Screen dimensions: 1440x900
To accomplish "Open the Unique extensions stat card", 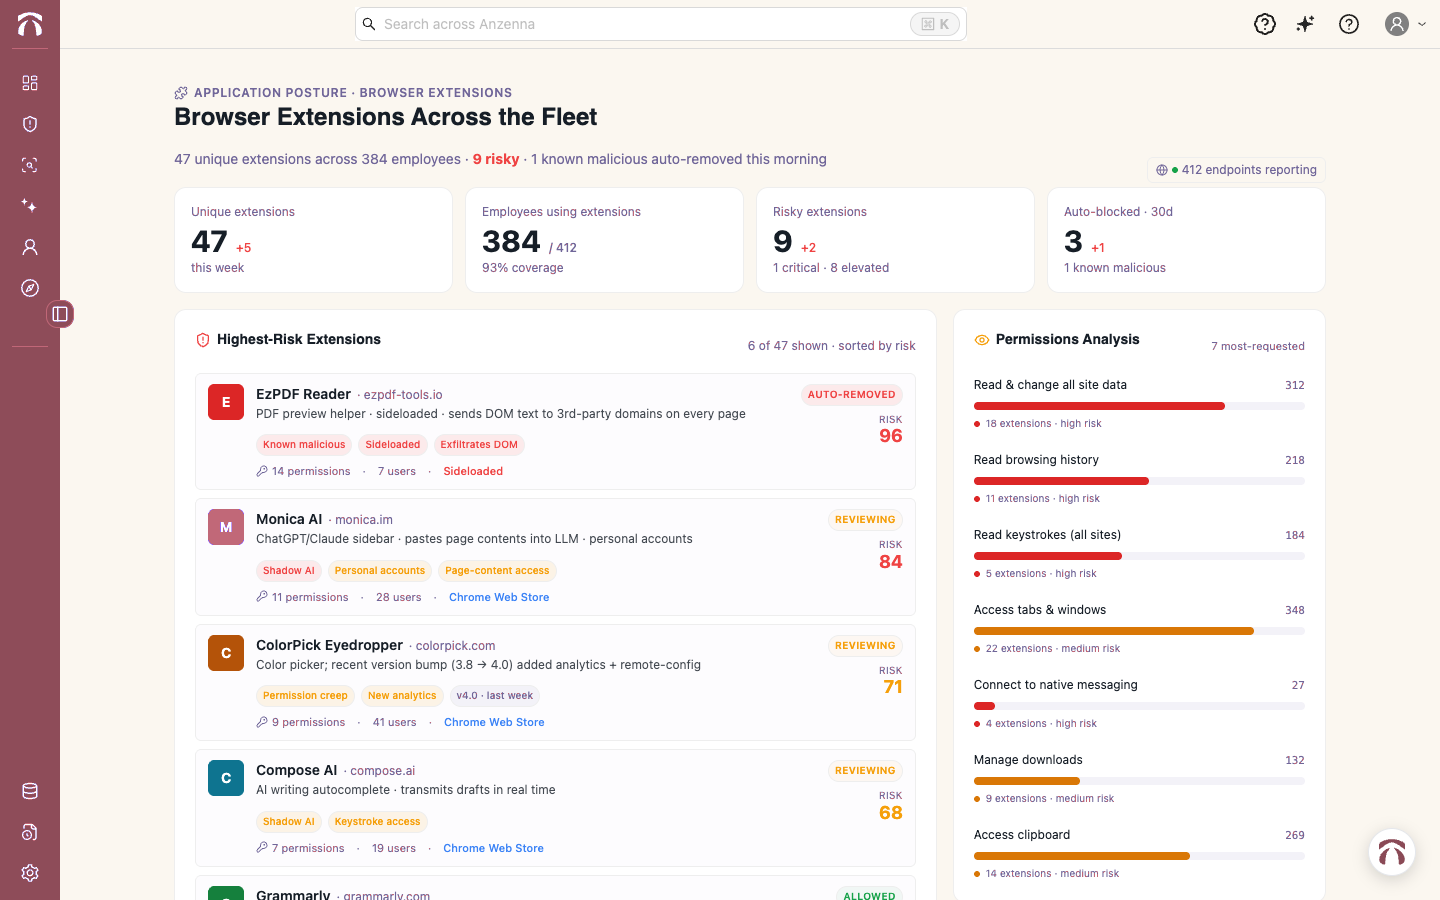I will (313, 240).
